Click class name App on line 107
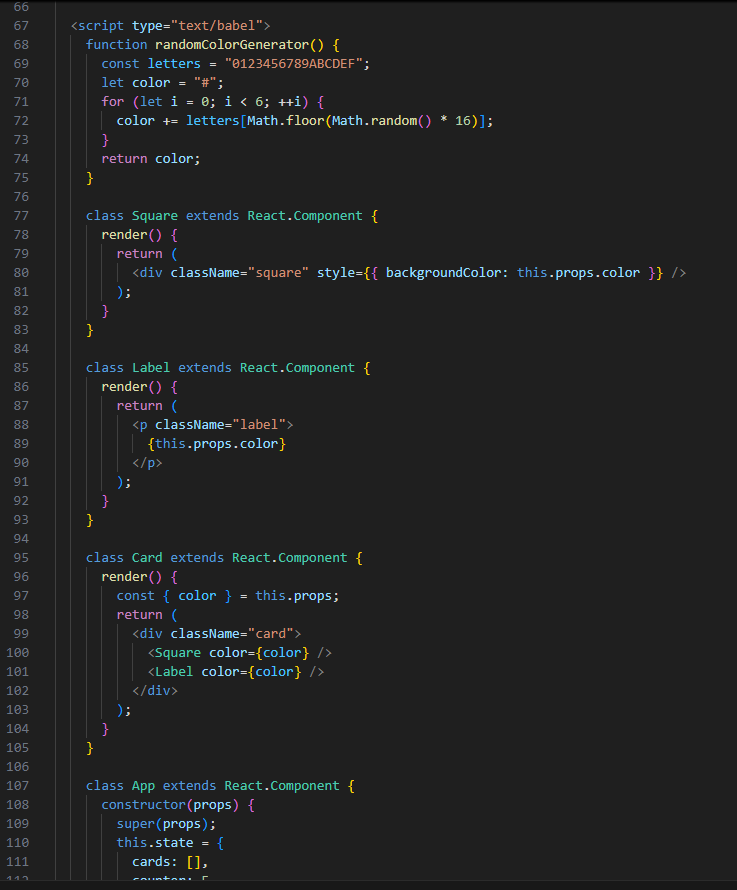The image size is (737, 890). (x=144, y=786)
